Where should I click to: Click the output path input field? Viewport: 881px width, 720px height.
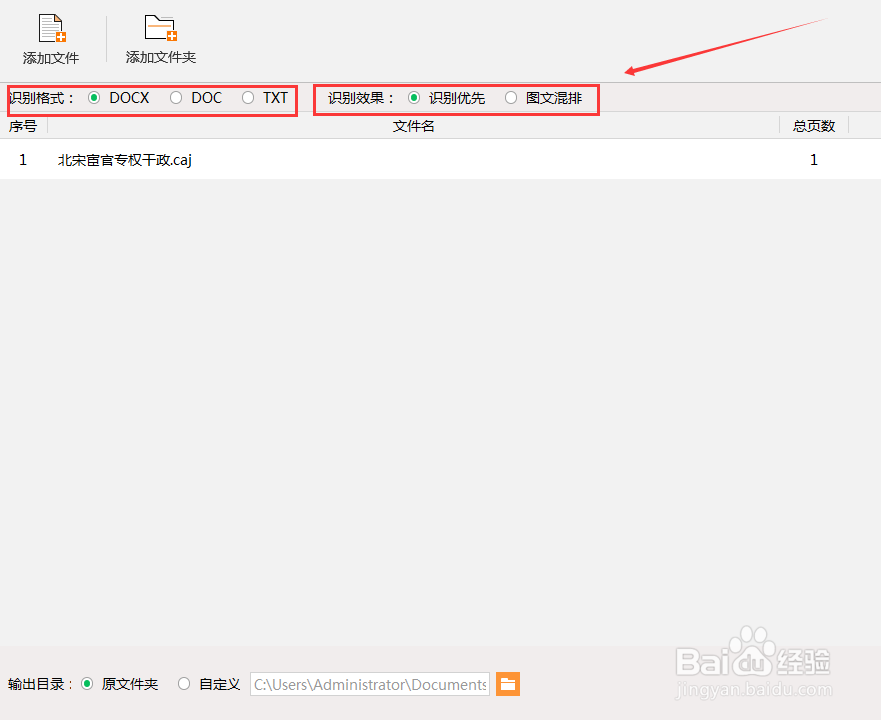tap(368, 684)
